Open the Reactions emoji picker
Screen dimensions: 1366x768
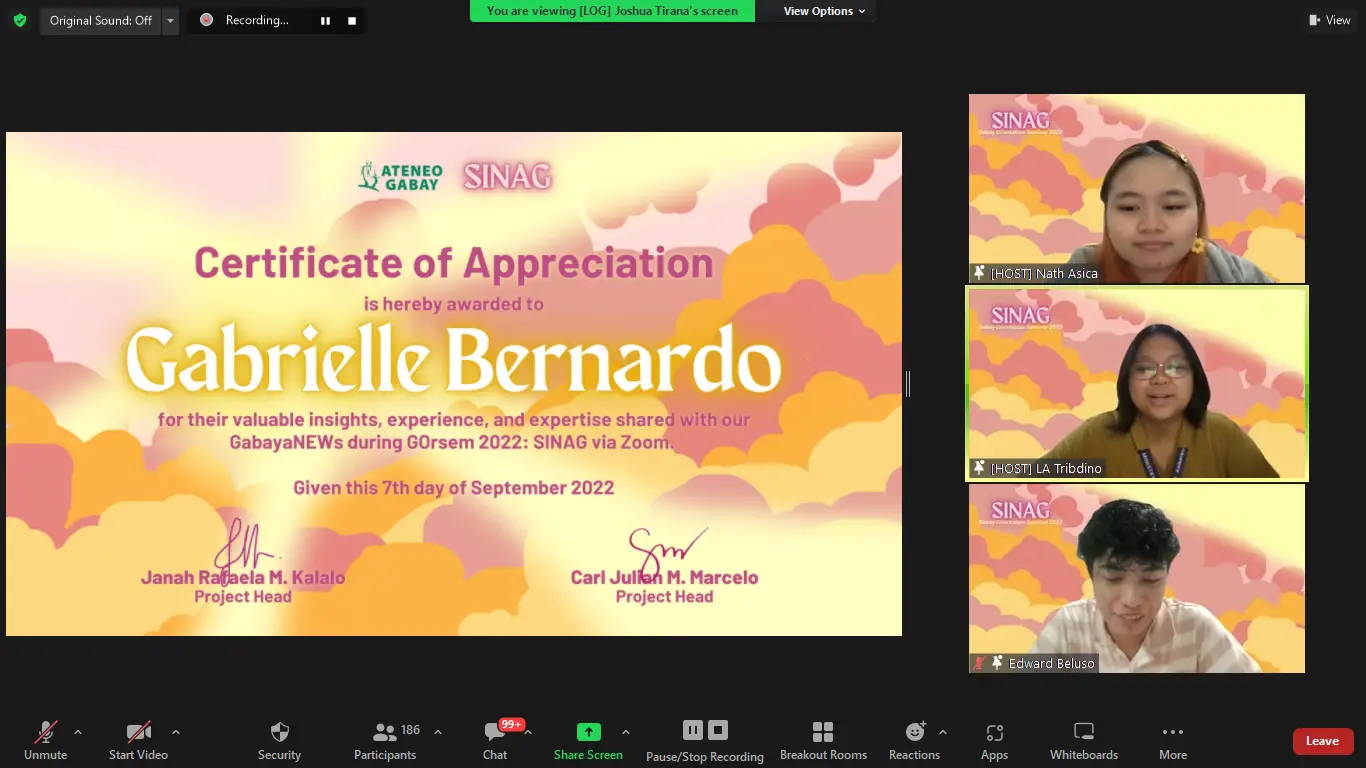[x=915, y=741]
